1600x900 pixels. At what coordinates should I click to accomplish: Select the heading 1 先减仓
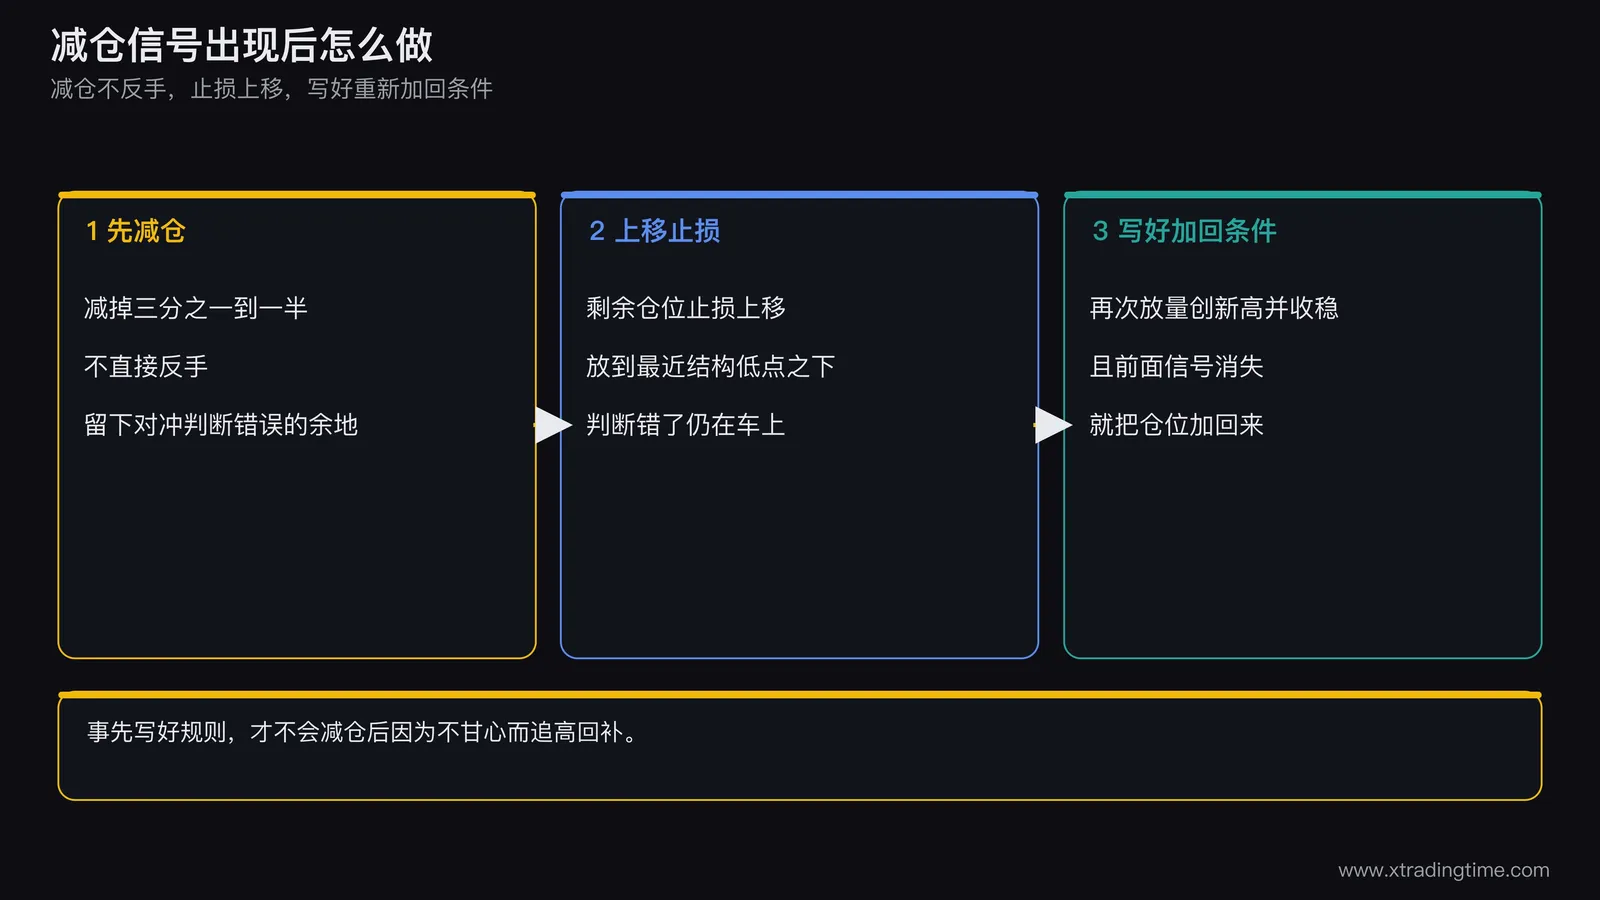[x=136, y=231]
